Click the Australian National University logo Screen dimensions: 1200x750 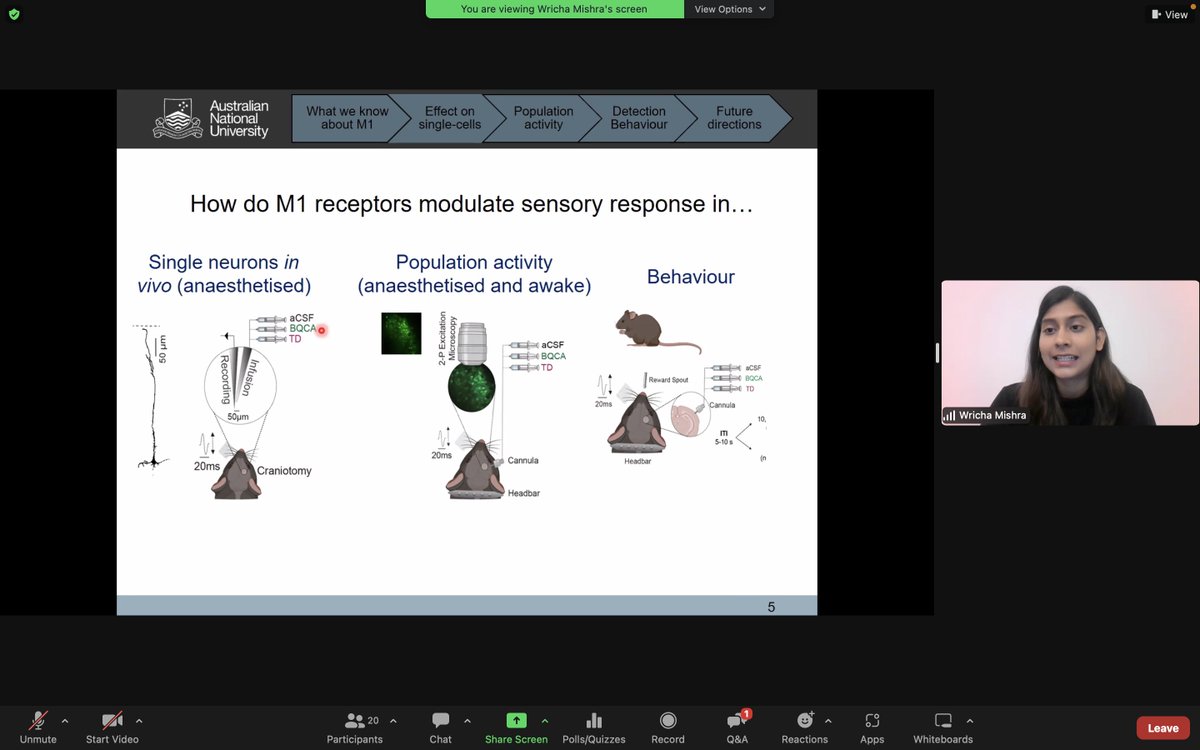(211, 118)
